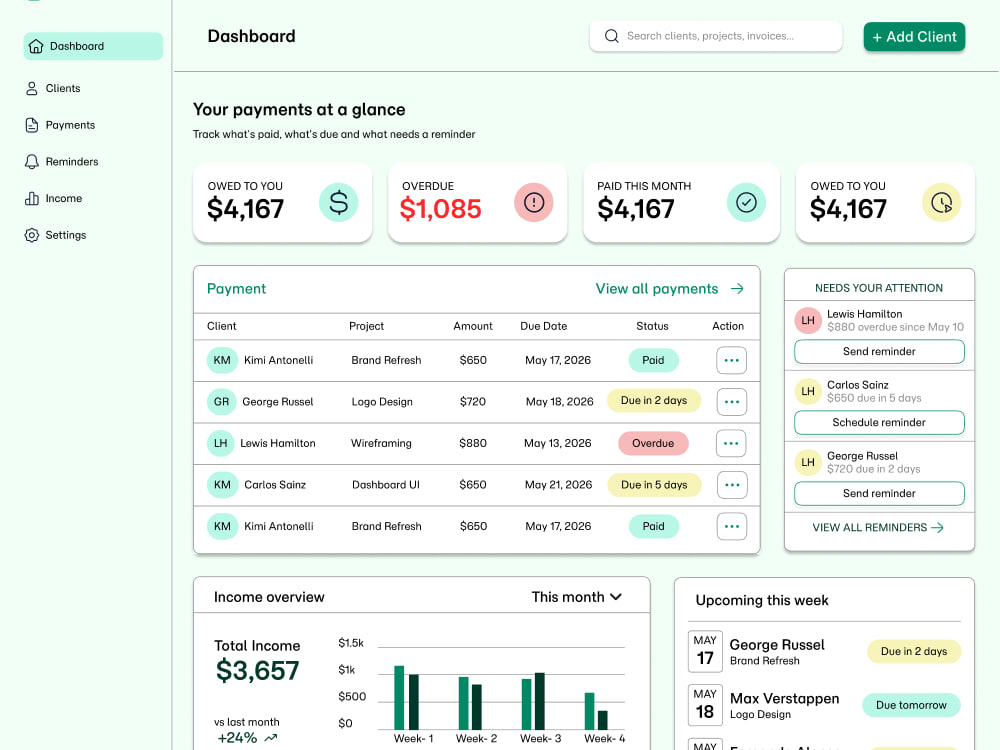Click the Wireframing project cell
This screenshot has height=750, width=1000.
(381, 443)
